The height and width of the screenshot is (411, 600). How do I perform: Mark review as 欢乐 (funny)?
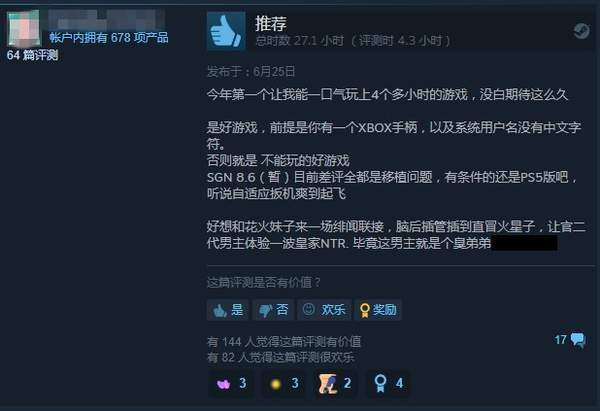click(324, 310)
